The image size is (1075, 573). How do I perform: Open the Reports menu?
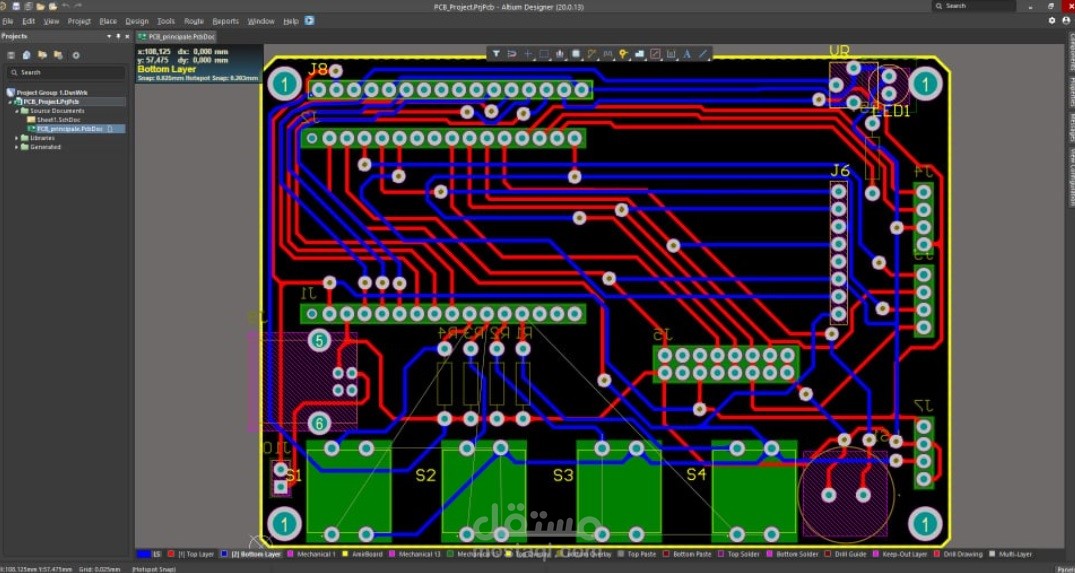click(x=226, y=21)
